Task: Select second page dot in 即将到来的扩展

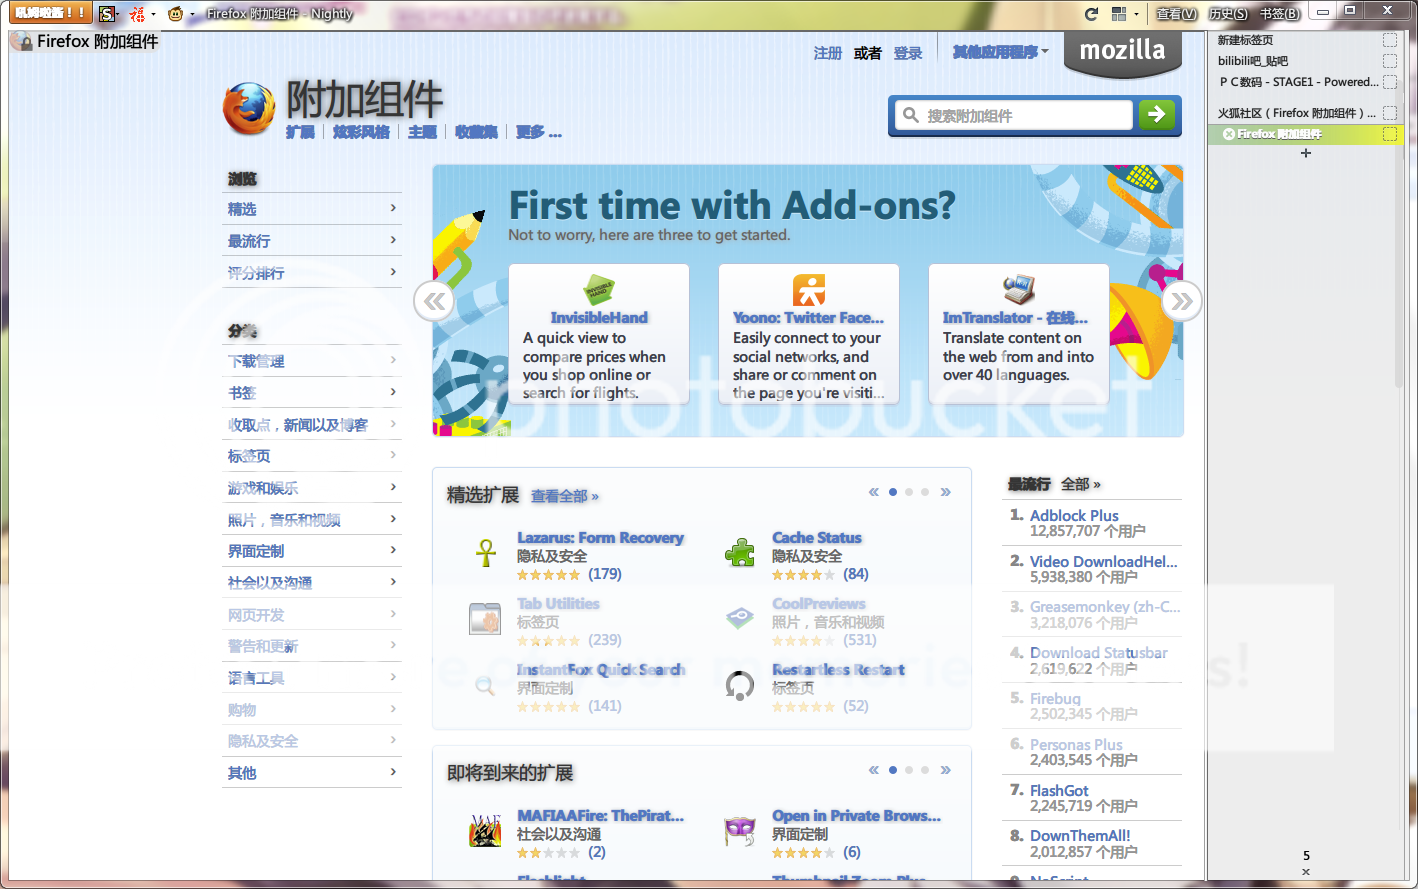Action: tap(909, 770)
